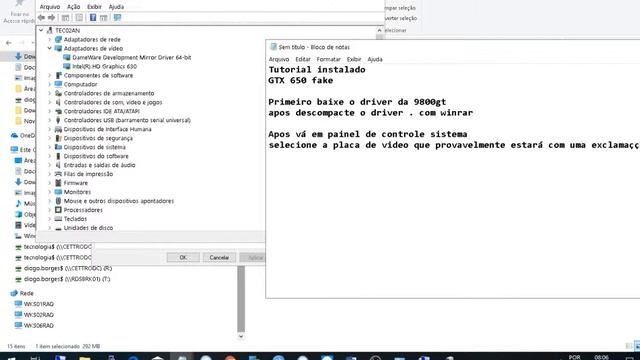Click the DameWare Mirror Driver display icon
Viewport: 640px width, 360px height.
67,58
